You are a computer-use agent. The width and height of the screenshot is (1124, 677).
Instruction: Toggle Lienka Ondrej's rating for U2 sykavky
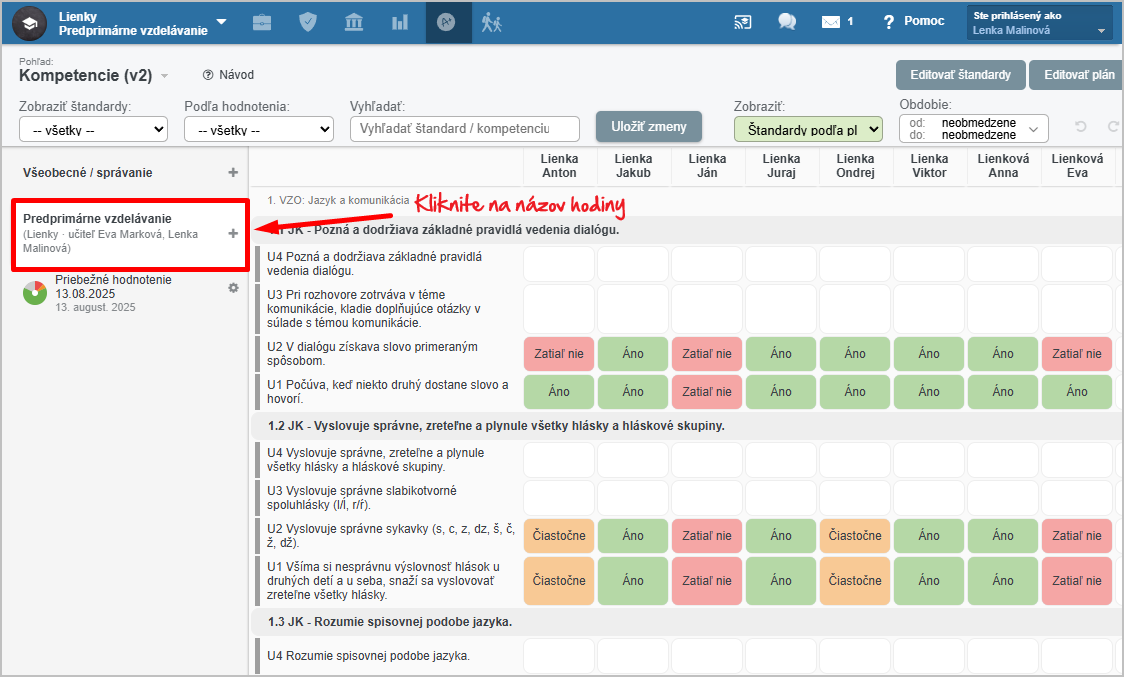855,536
